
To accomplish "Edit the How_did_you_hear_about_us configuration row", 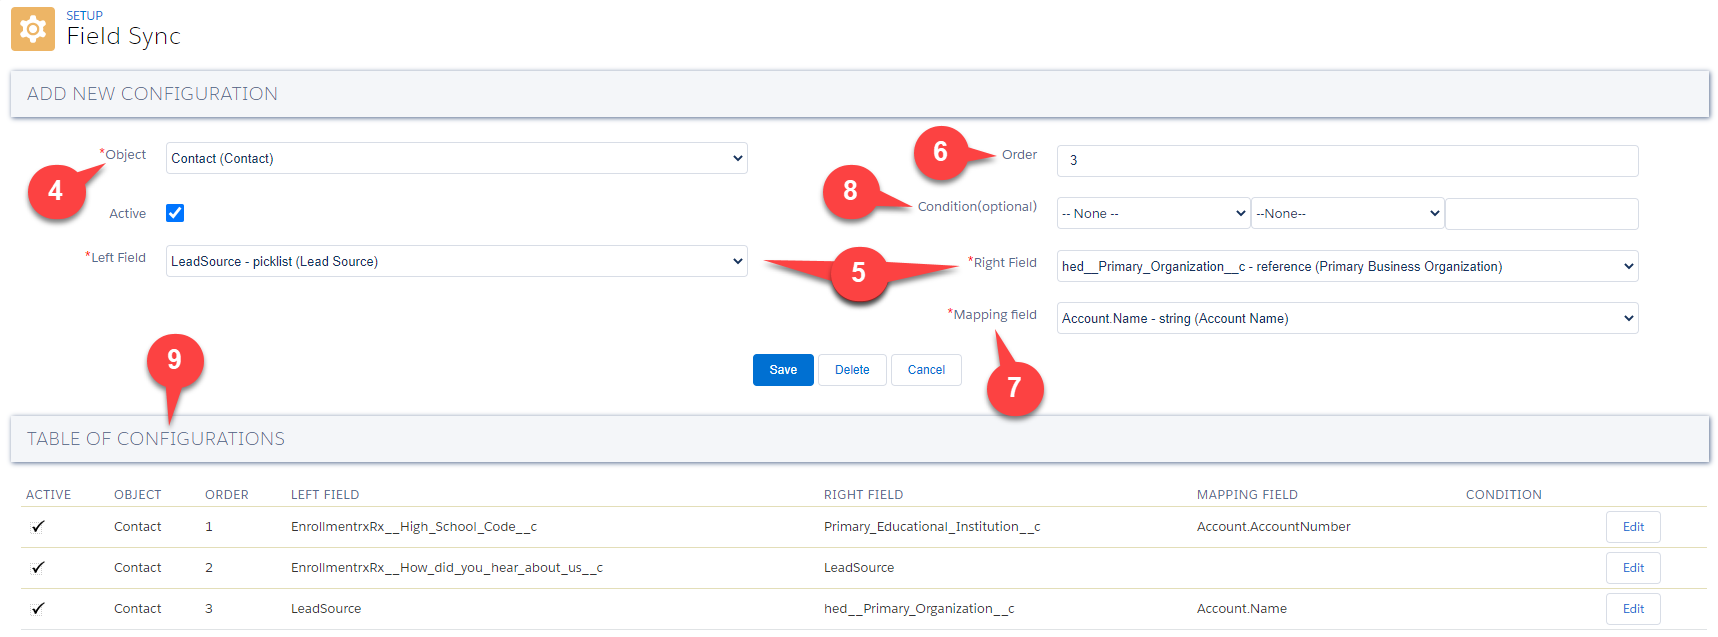I will click(1633, 568).
